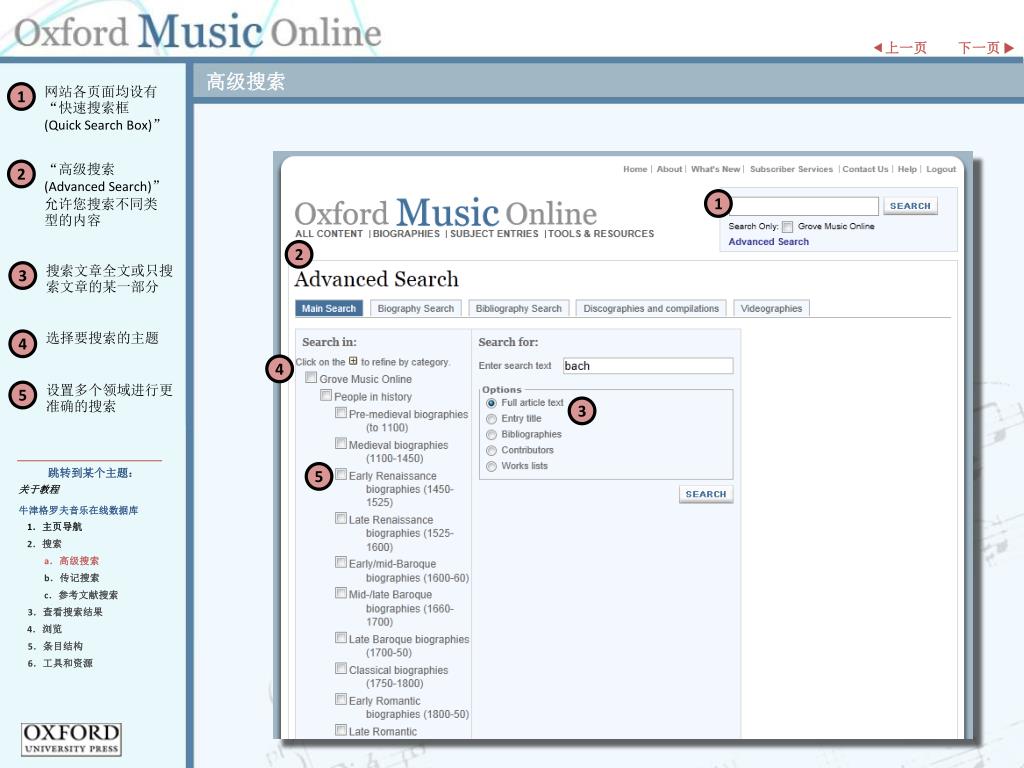Select the Contributors radio option

492,451
